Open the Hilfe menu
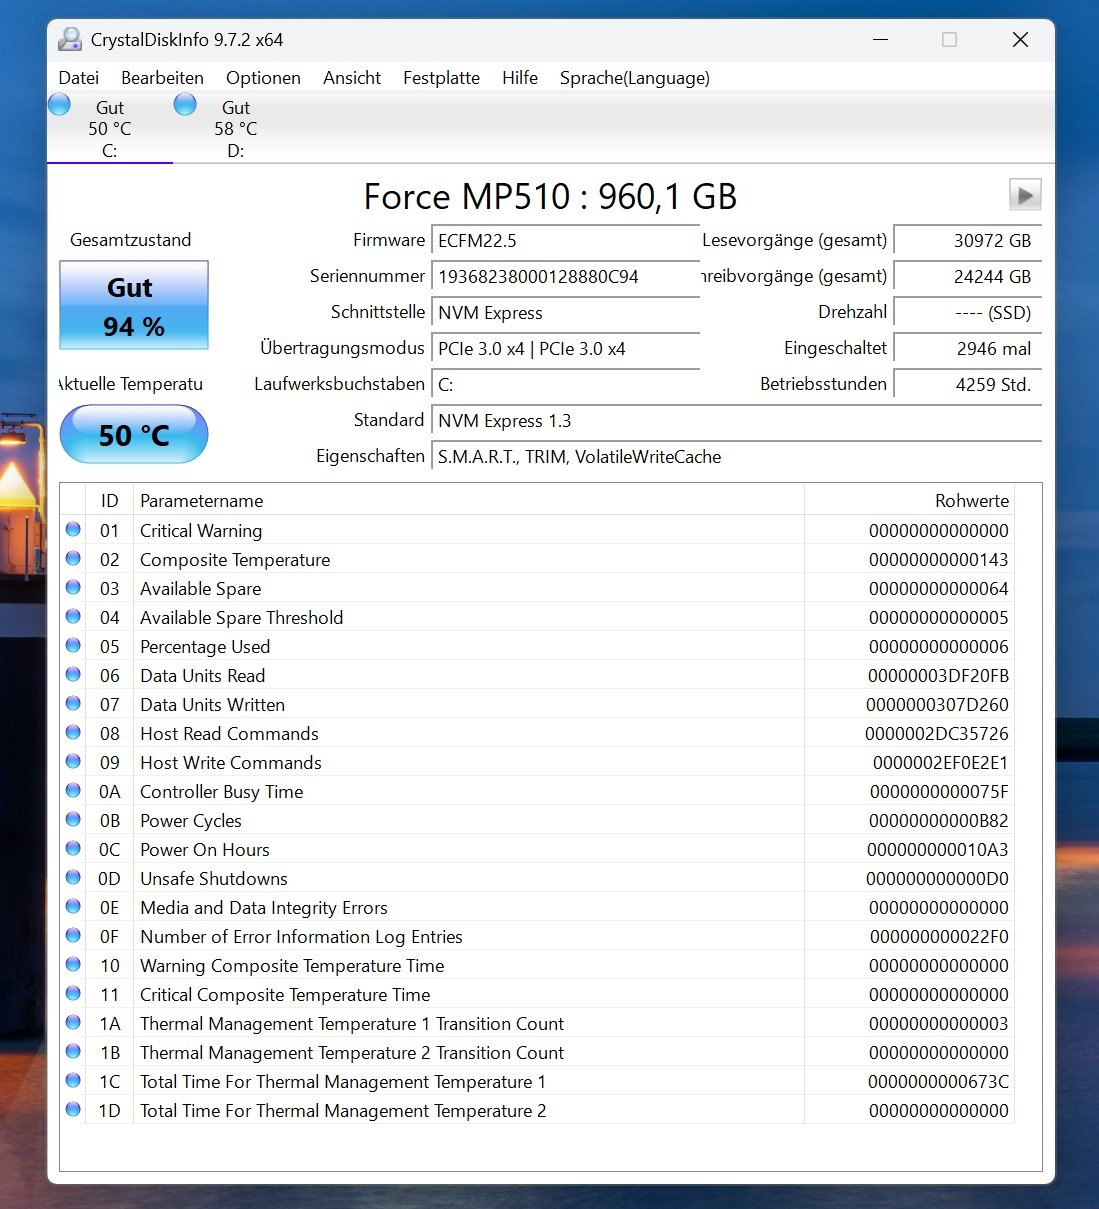The image size is (1099, 1209). pyautogui.click(x=520, y=78)
